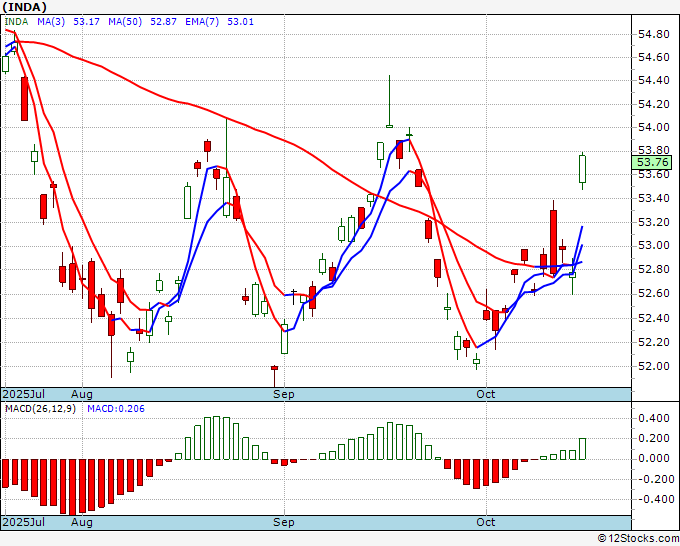The height and width of the screenshot is (546, 680).
Task: Click Sep on the price chart axis
Action: point(284,394)
